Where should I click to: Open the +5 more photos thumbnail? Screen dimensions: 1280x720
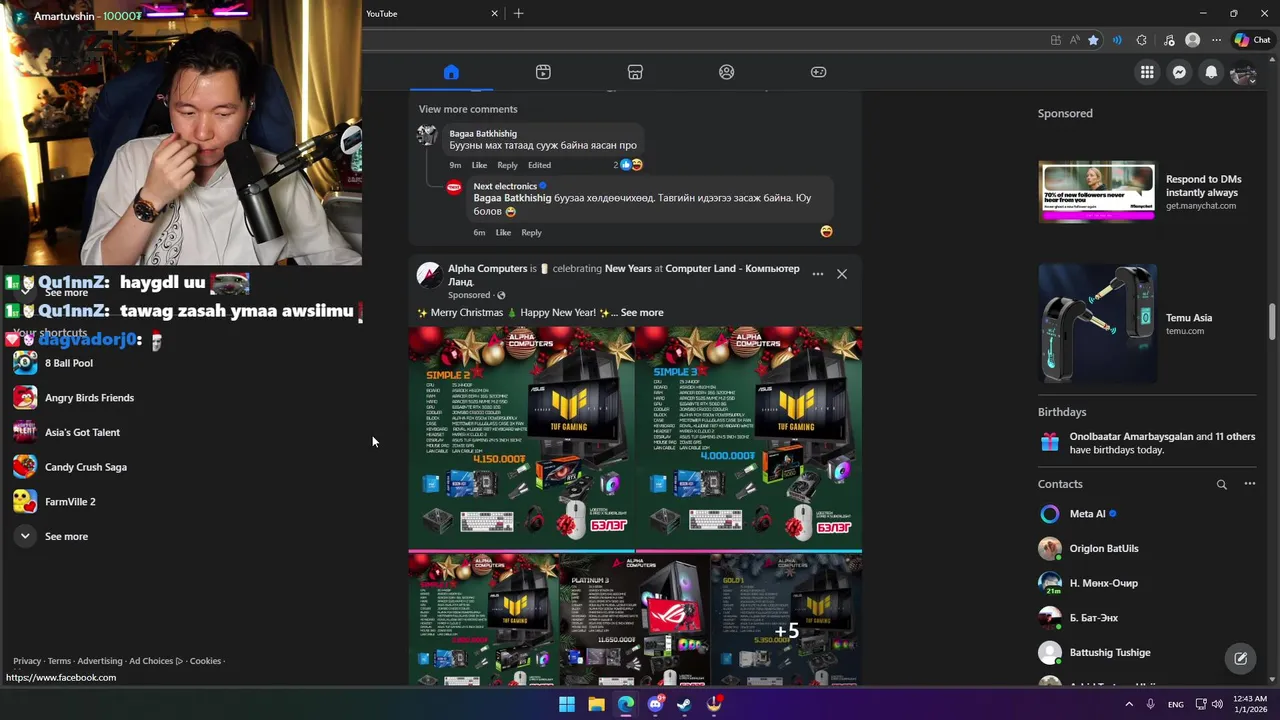[x=786, y=620]
